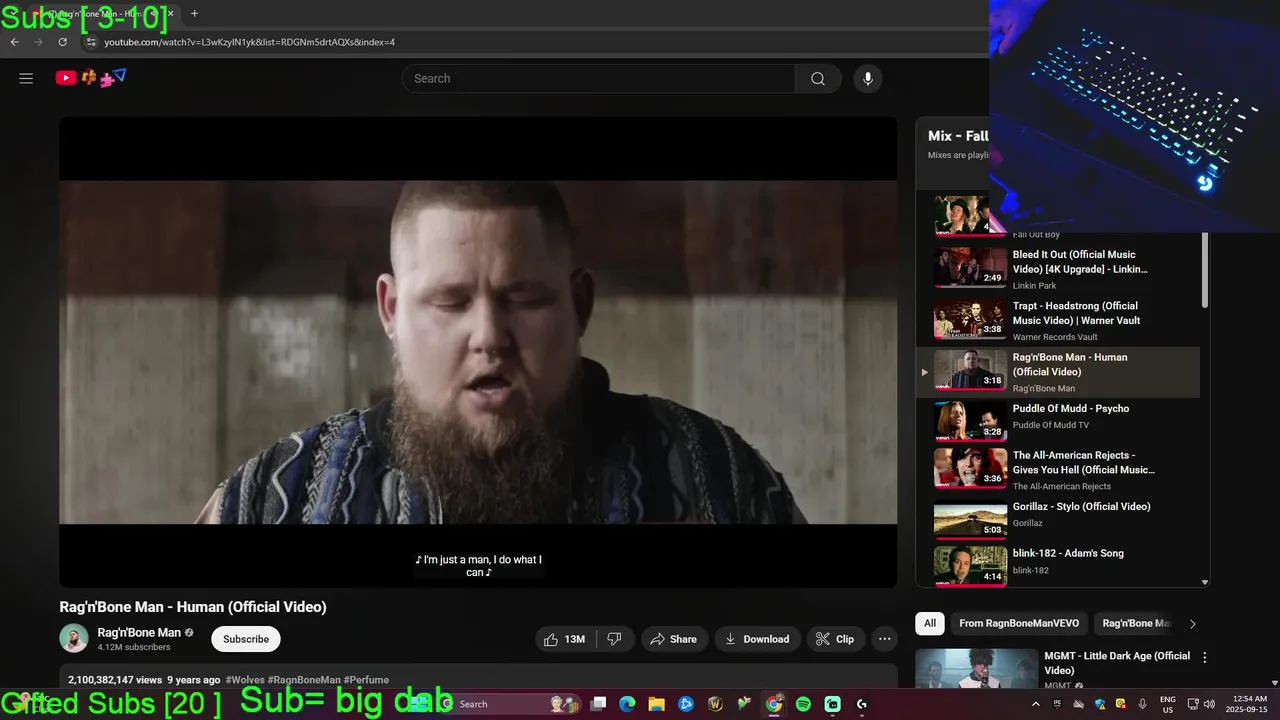Reload the browser page
The height and width of the screenshot is (720, 1280).
62,42
